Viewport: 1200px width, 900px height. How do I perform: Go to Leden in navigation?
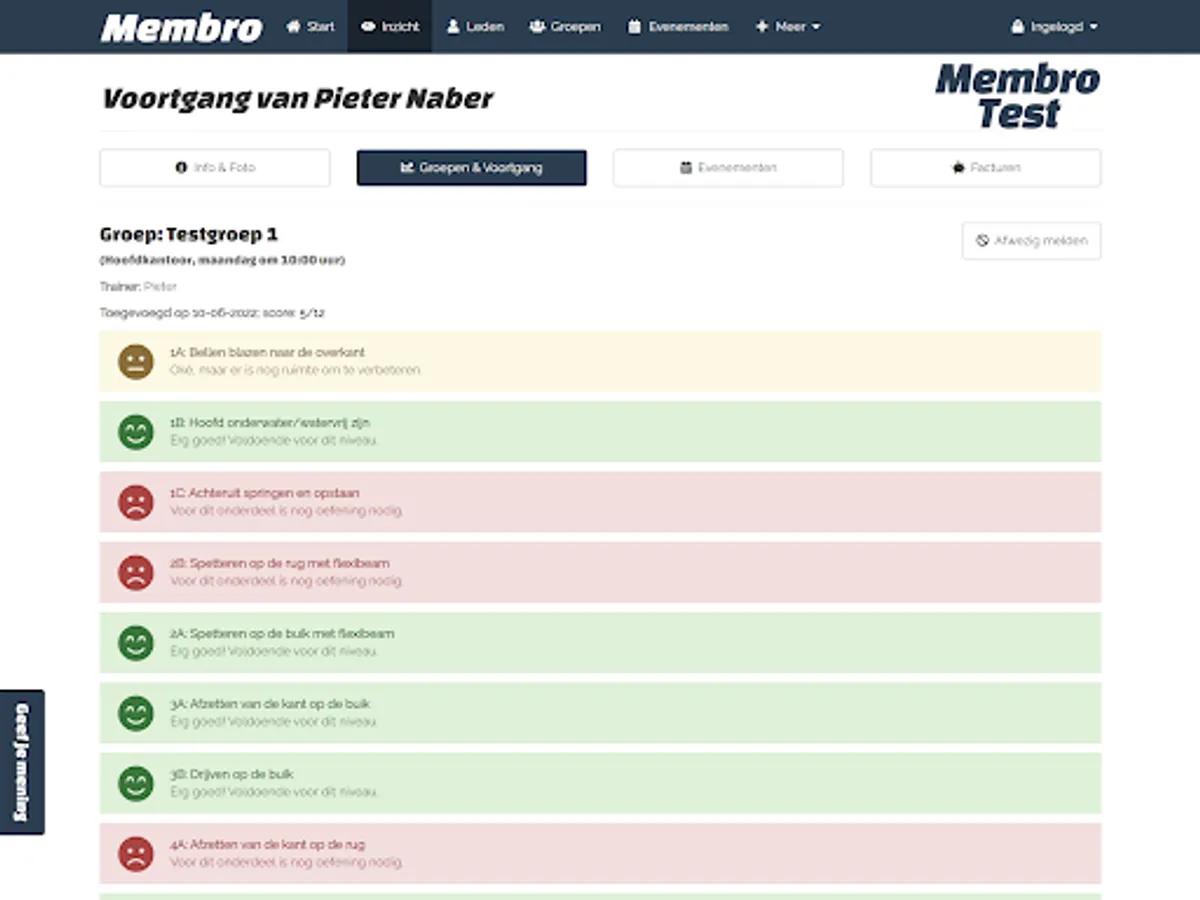point(475,27)
